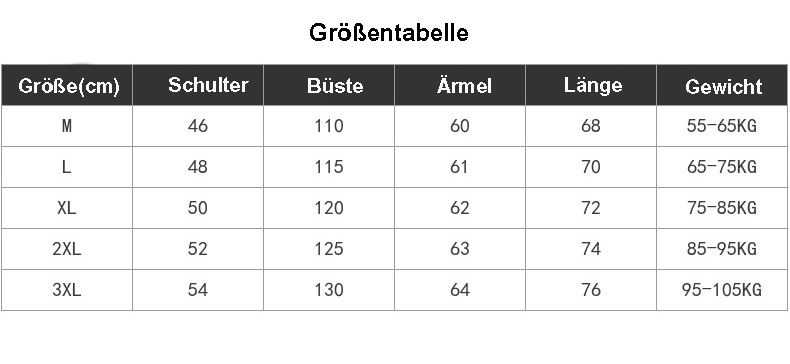This screenshot has width=790, height=364.
Task: Click the XL size row label
Action: coord(67,208)
